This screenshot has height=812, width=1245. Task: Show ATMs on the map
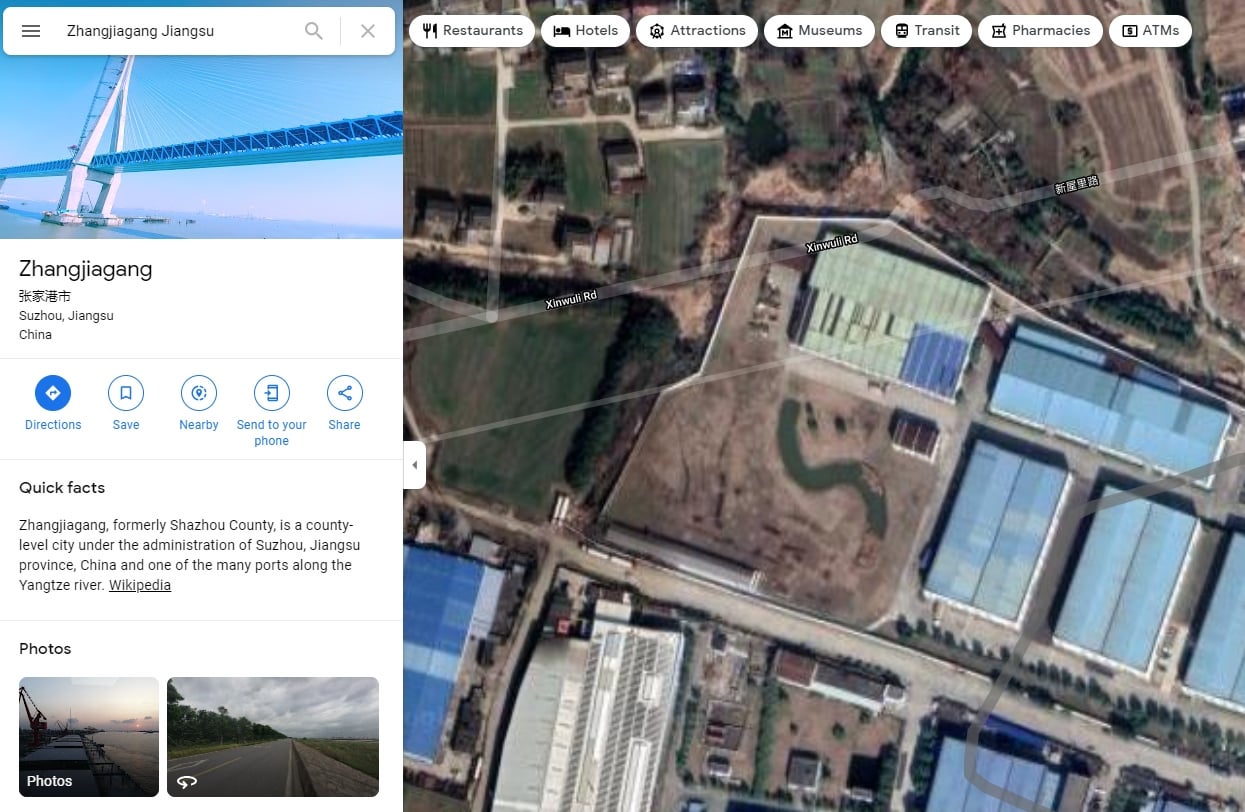pos(1150,31)
